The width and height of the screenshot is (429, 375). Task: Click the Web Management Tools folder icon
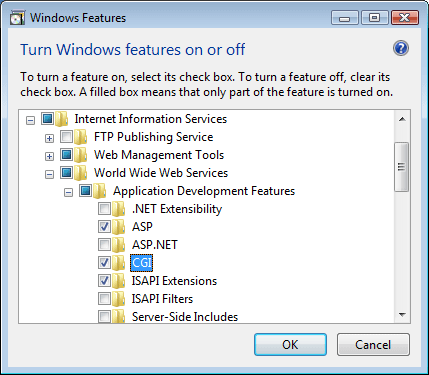(x=81, y=155)
